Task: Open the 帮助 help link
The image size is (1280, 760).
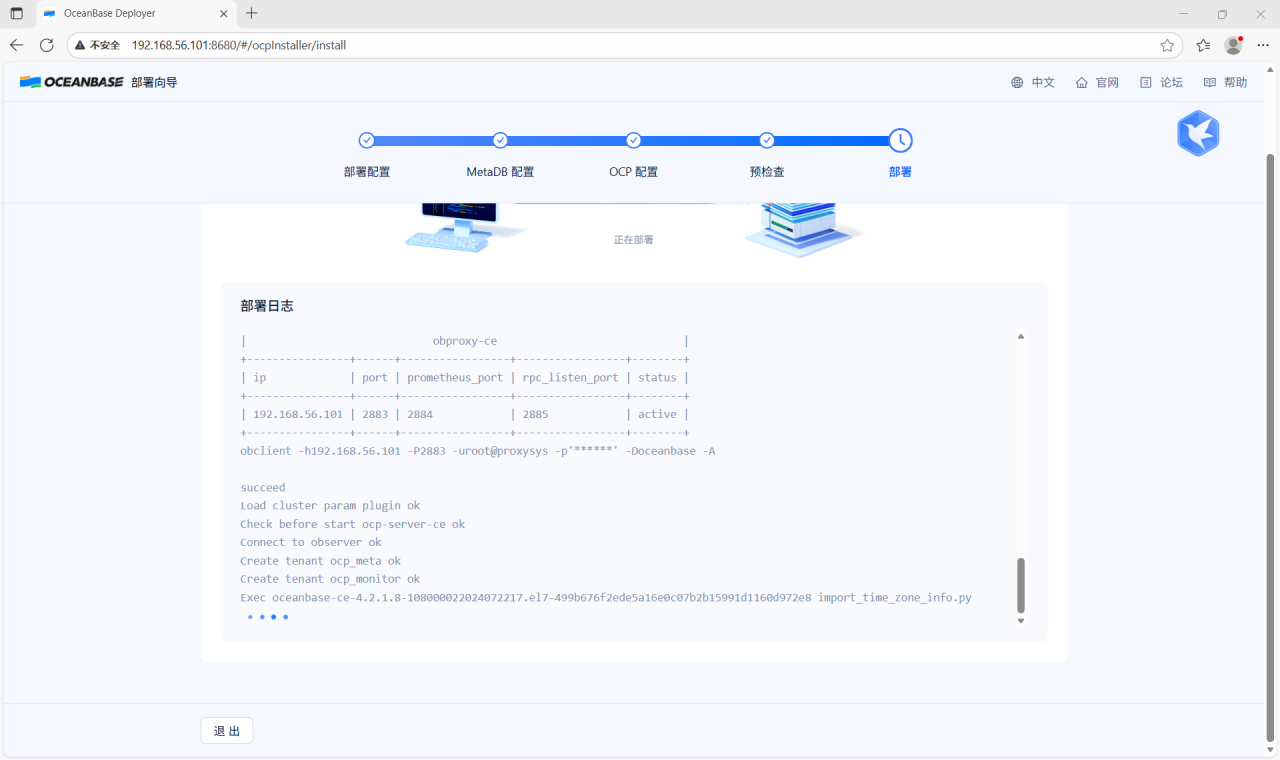Action: pyautogui.click(x=1225, y=83)
